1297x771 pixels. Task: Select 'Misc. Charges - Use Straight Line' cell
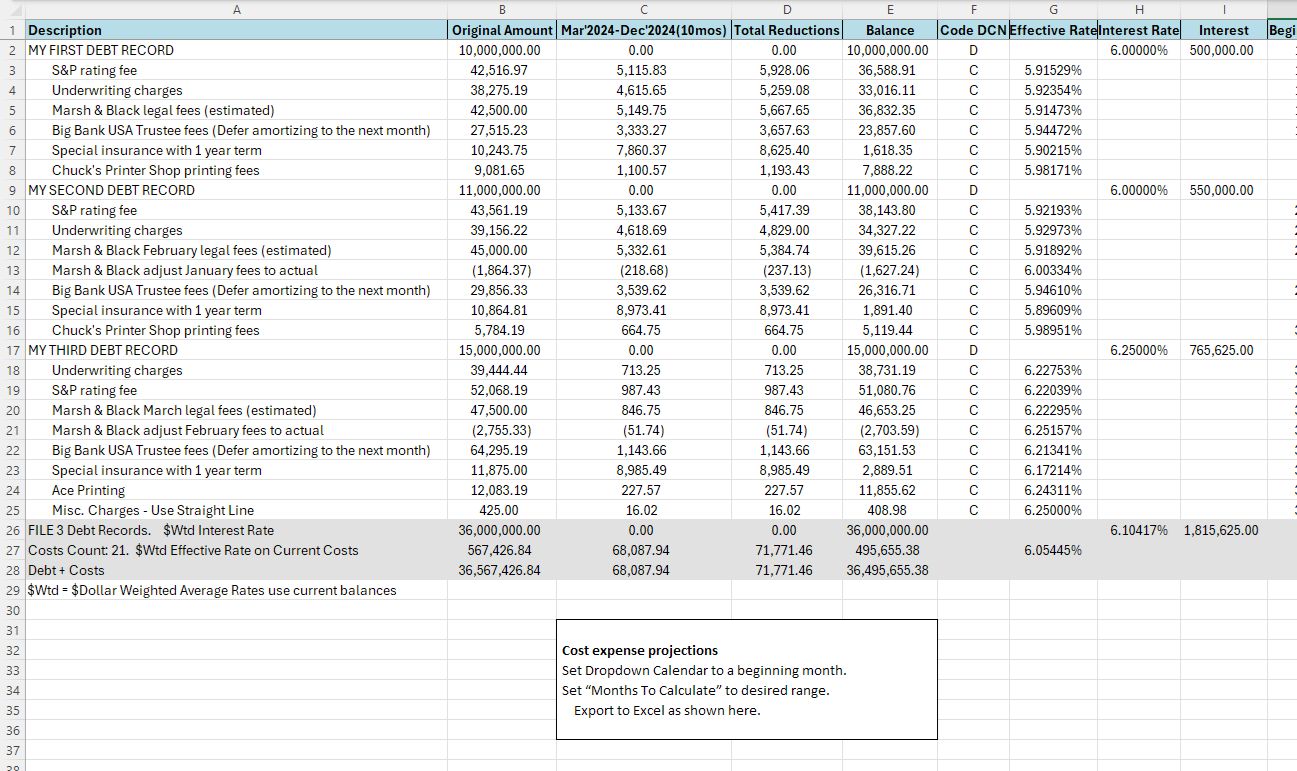236,510
